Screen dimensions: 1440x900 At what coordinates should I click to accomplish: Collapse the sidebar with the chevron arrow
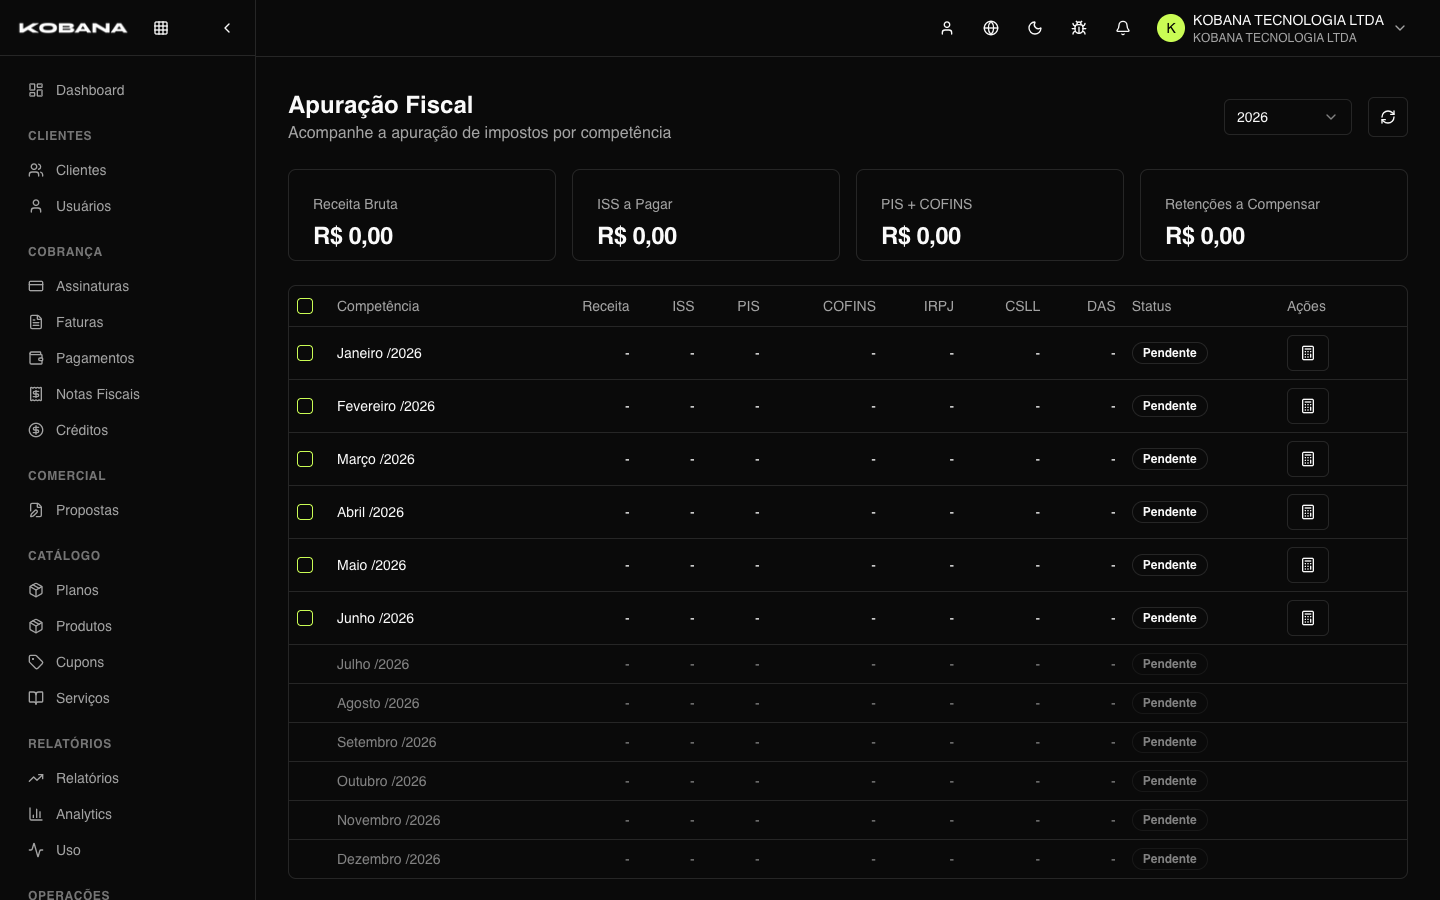(227, 28)
